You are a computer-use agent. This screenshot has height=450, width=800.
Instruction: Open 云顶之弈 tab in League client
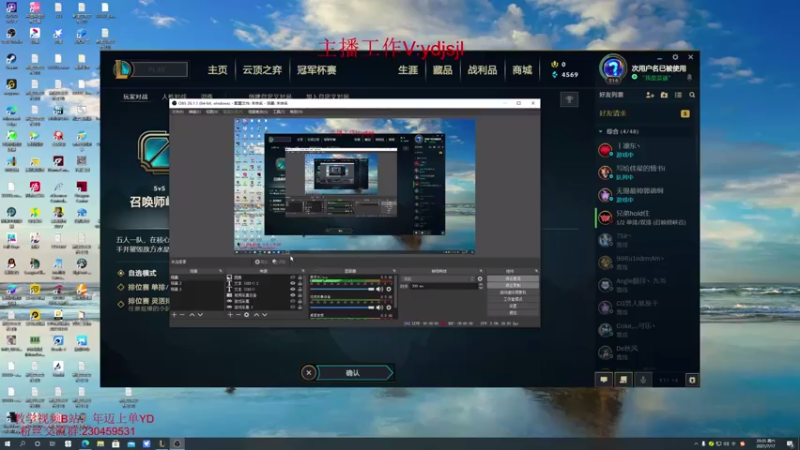[262, 70]
